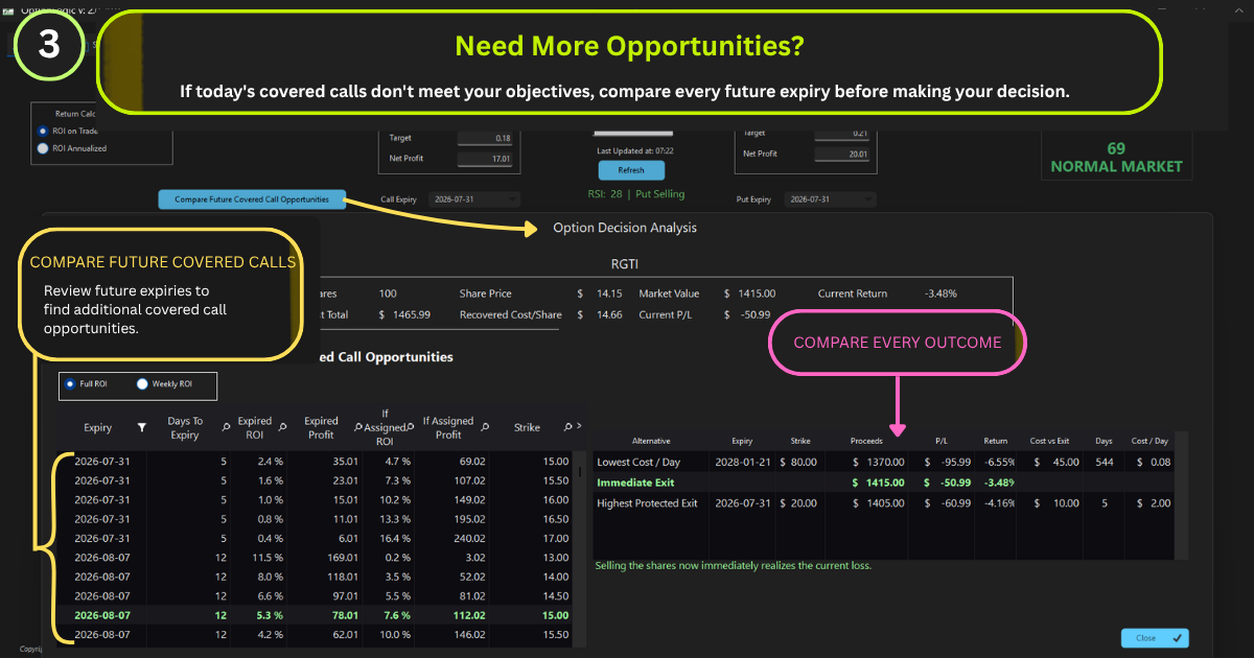This screenshot has height=658, width=1254.
Task: Click the call Target input field 0.18
Action: point(485,138)
